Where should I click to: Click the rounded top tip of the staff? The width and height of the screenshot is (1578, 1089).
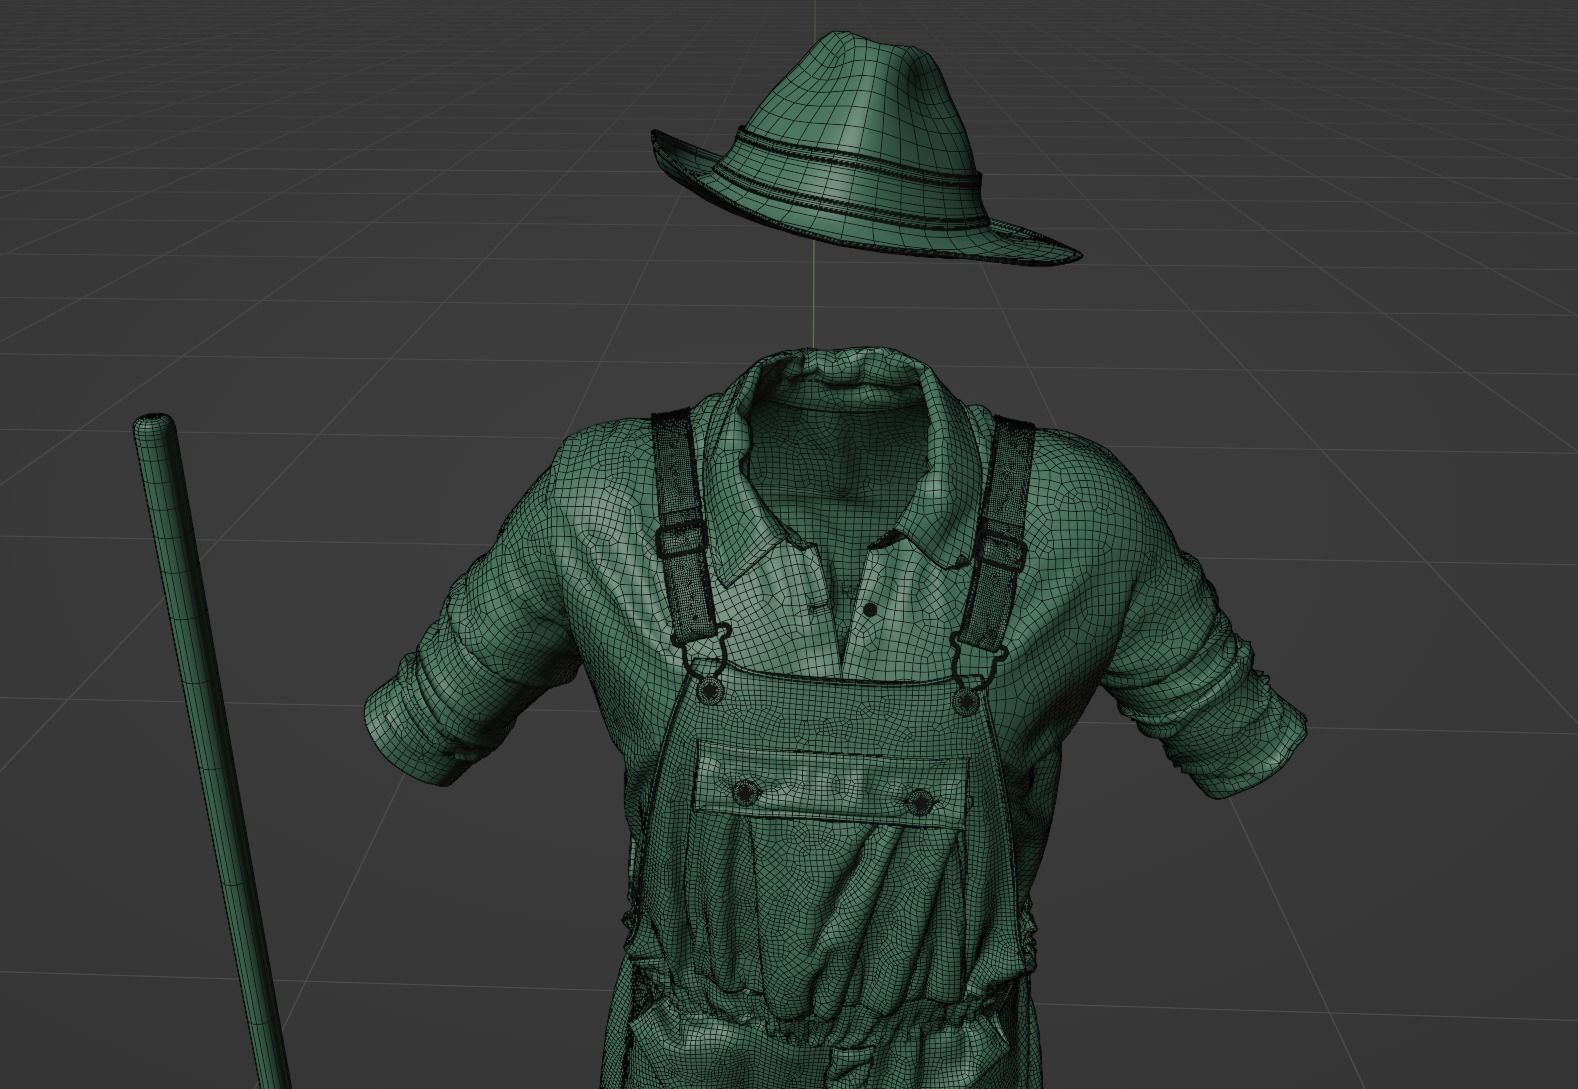click(154, 423)
